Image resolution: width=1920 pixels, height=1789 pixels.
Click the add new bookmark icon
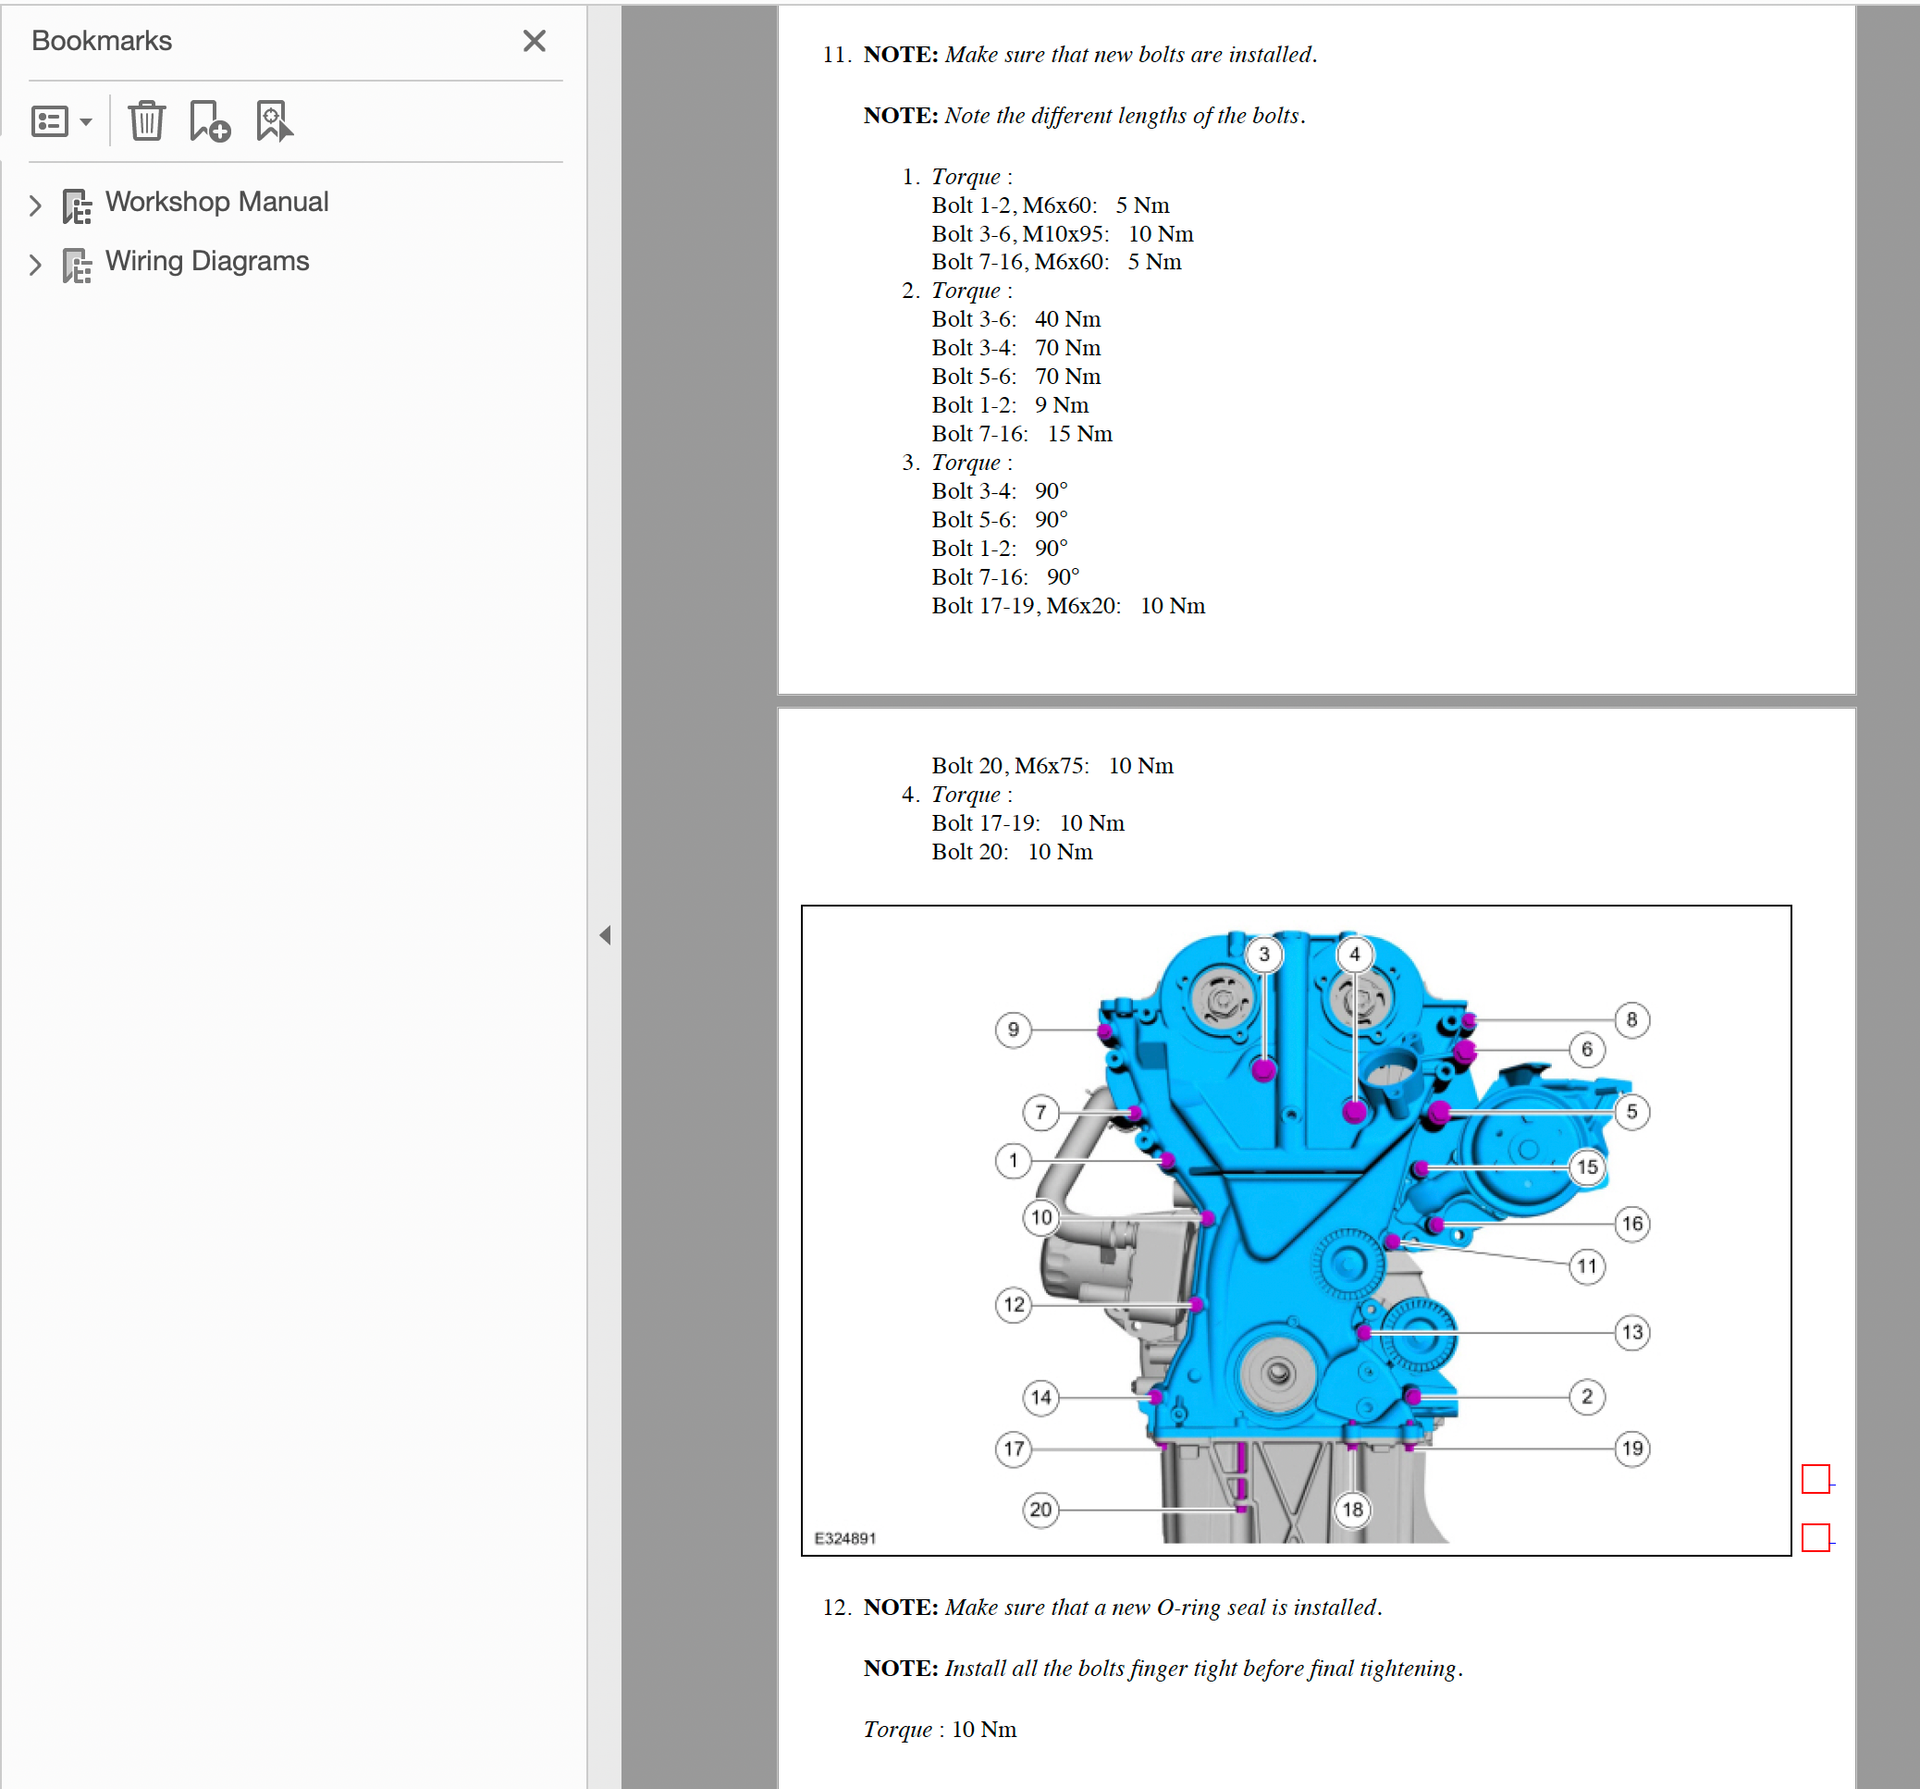[209, 121]
